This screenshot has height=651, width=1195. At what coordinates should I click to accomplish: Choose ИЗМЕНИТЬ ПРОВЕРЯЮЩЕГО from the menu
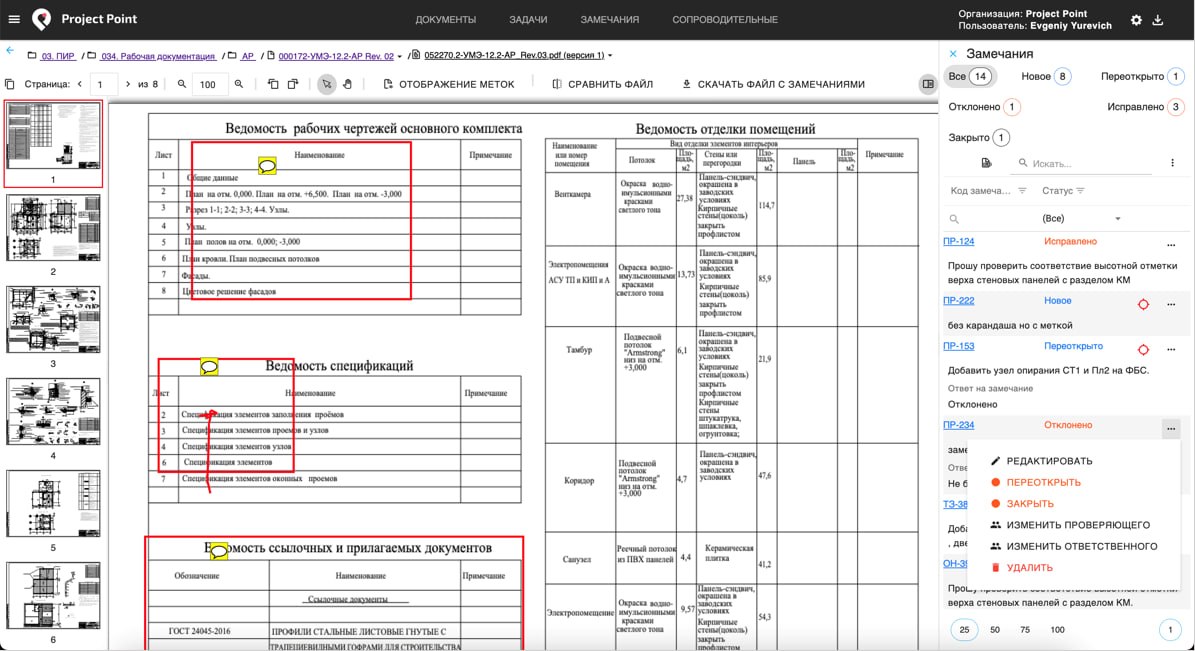(1069, 524)
